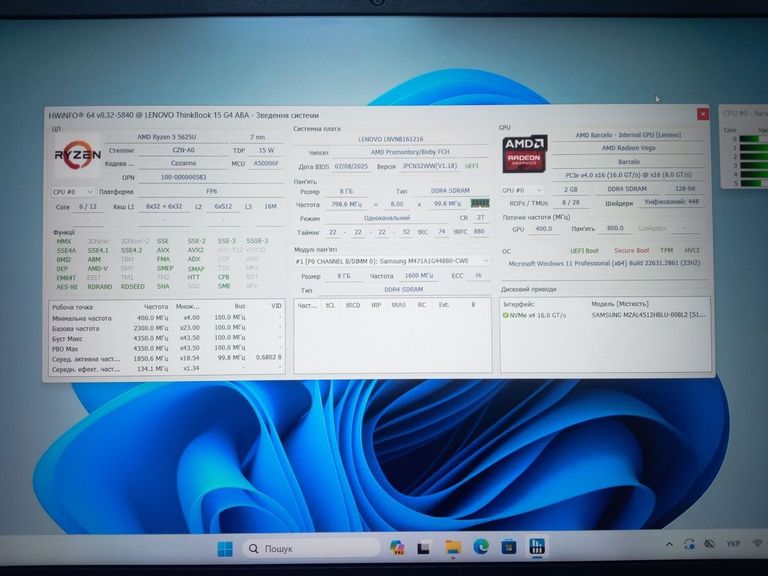Click the AMD Promontory/Bixby FCH chipset field

[x=410, y=152]
